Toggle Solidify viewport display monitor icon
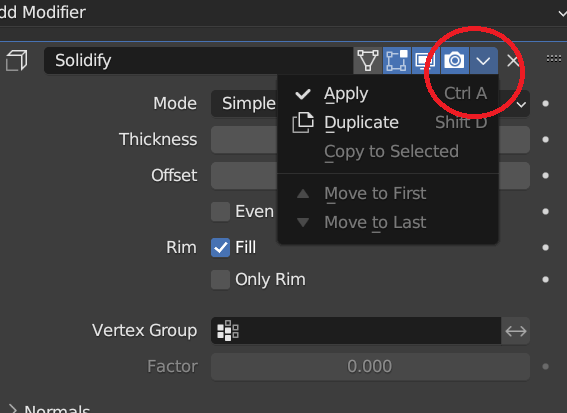567x413 pixels. click(426, 60)
